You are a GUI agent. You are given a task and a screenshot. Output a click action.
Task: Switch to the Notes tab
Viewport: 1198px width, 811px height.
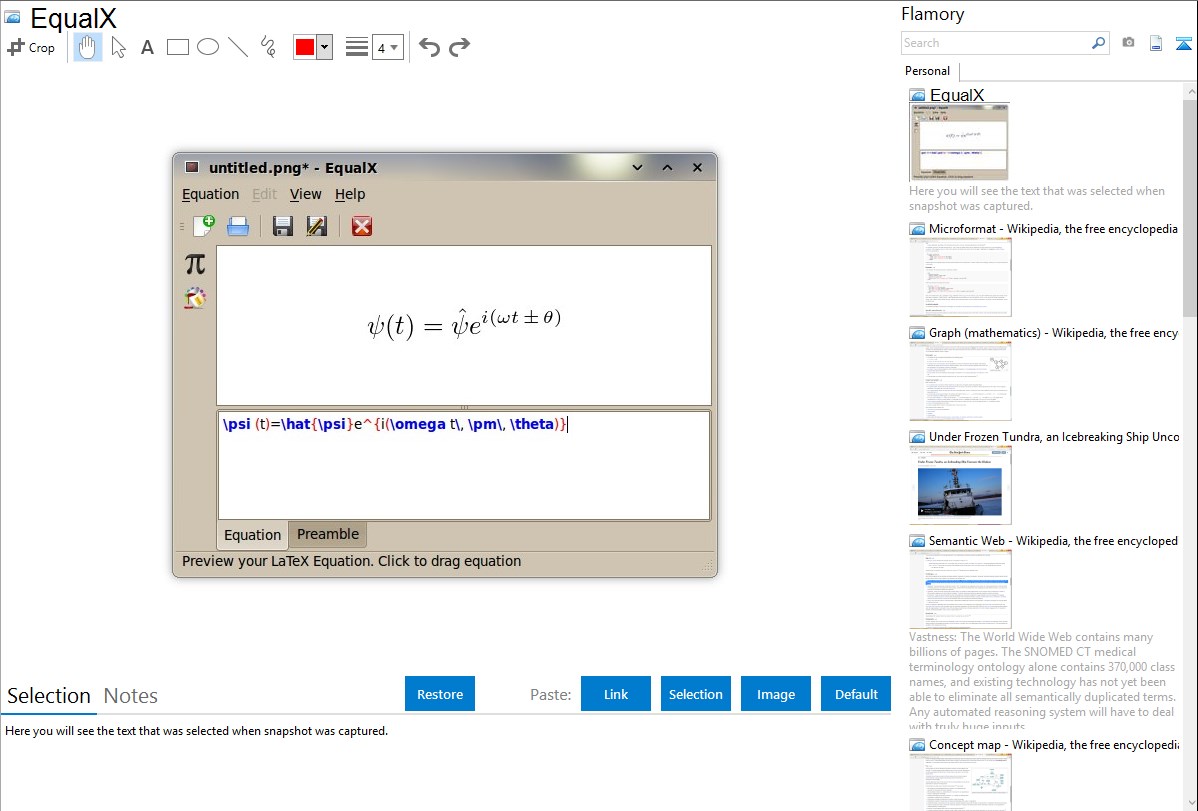tap(131, 696)
